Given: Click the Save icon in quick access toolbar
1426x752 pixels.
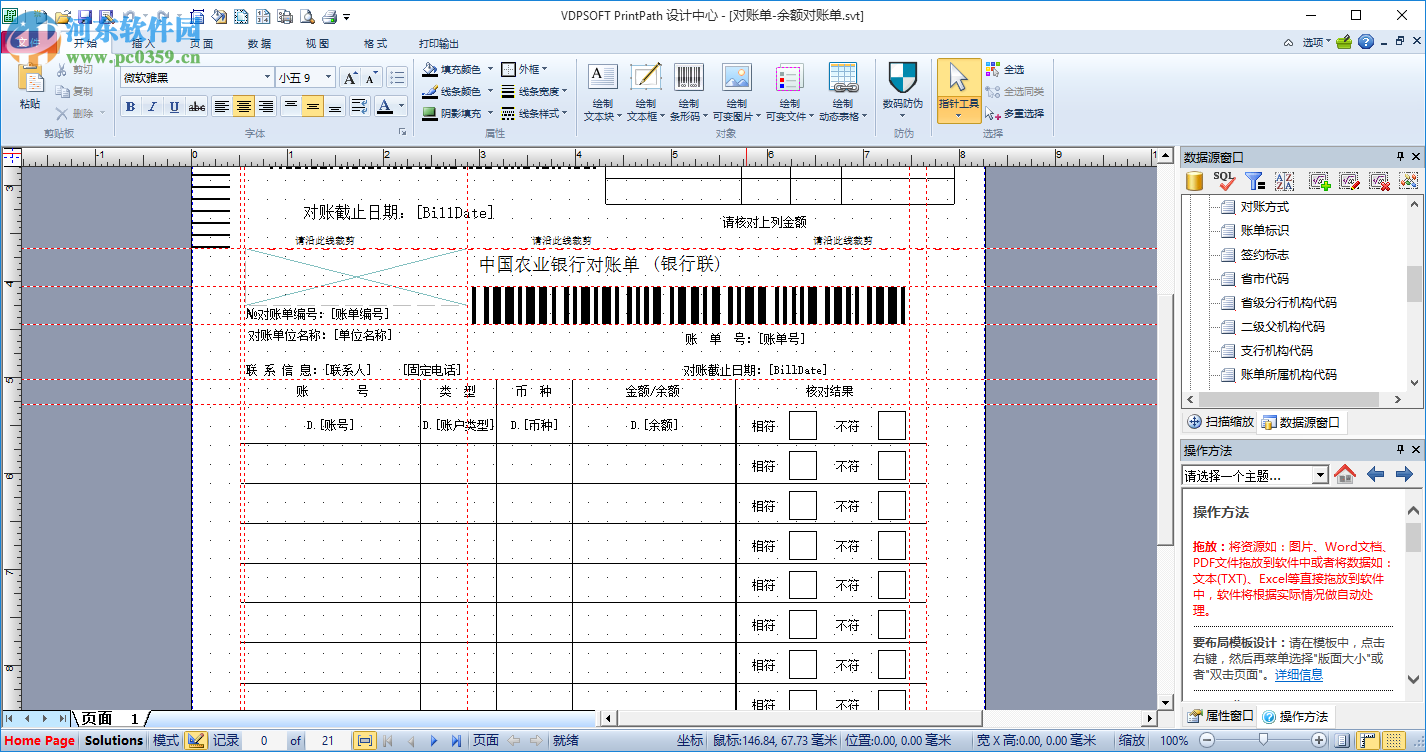Looking at the screenshot, I should pyautogui.click(x=84, y=16).
